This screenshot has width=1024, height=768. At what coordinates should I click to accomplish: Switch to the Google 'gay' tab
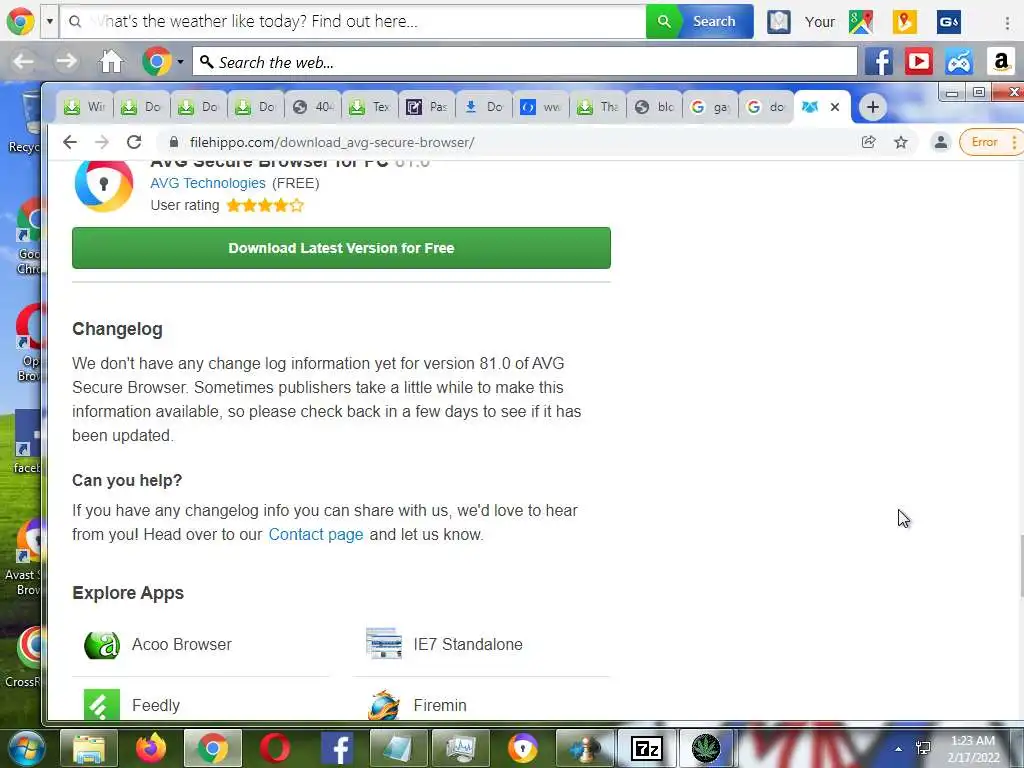pyautogui.click(x=711, y=106)
